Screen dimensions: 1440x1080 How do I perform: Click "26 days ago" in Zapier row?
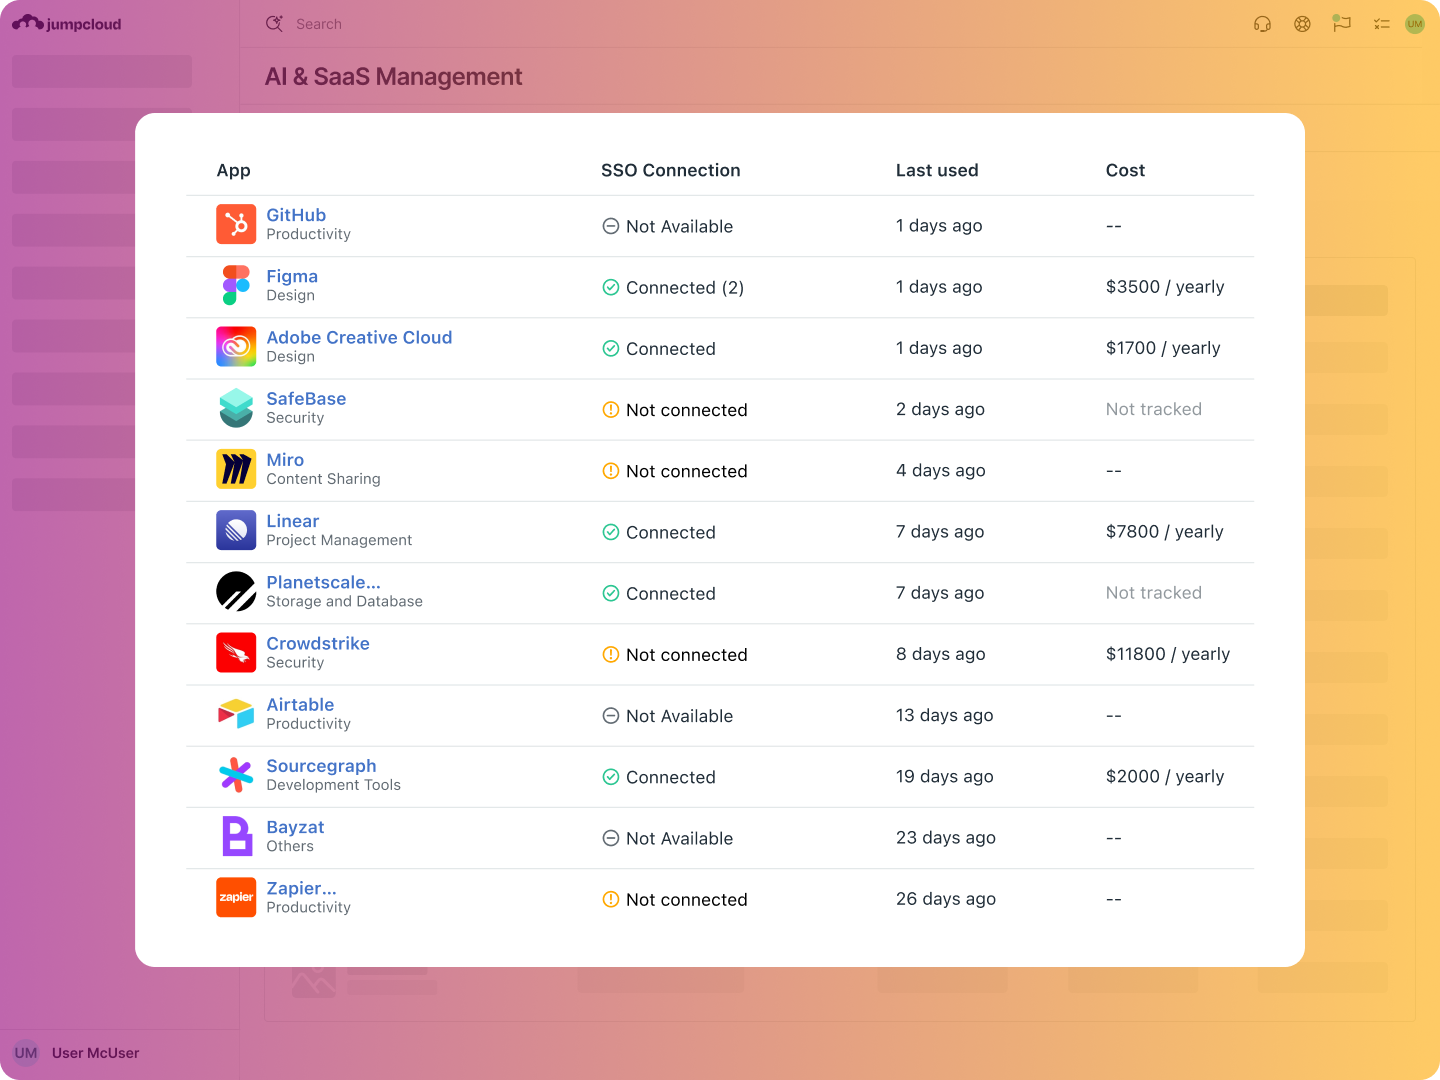(946, 898)
